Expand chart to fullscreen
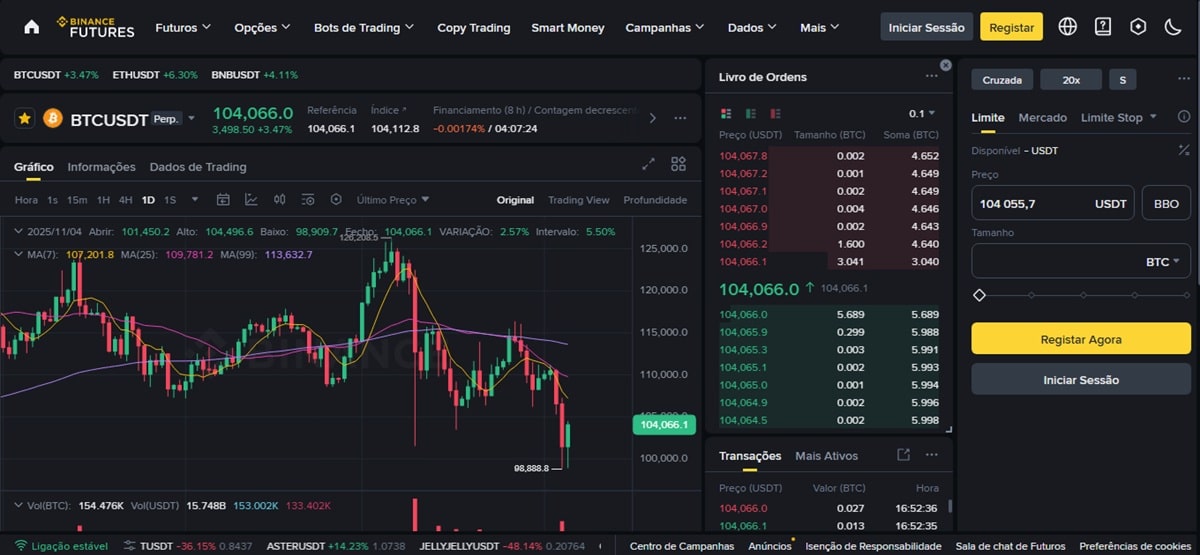Screen dimensions: 1200x555 [x=648, y=164]
